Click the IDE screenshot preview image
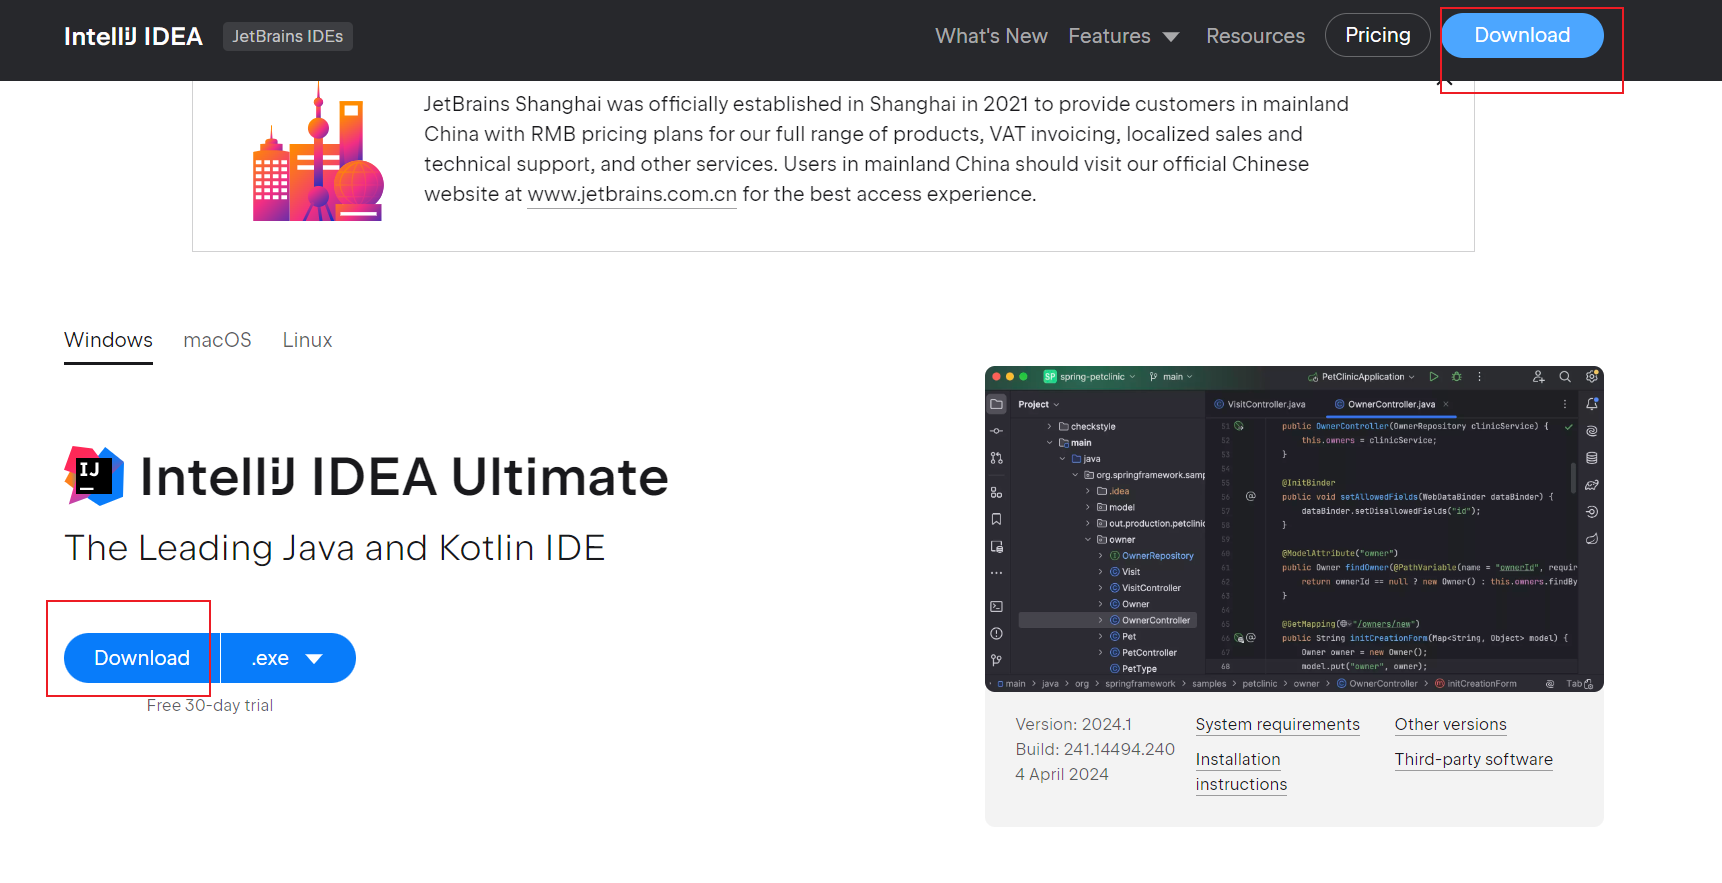Screen dimensions: 1722x883 (x=1294, y=529)
